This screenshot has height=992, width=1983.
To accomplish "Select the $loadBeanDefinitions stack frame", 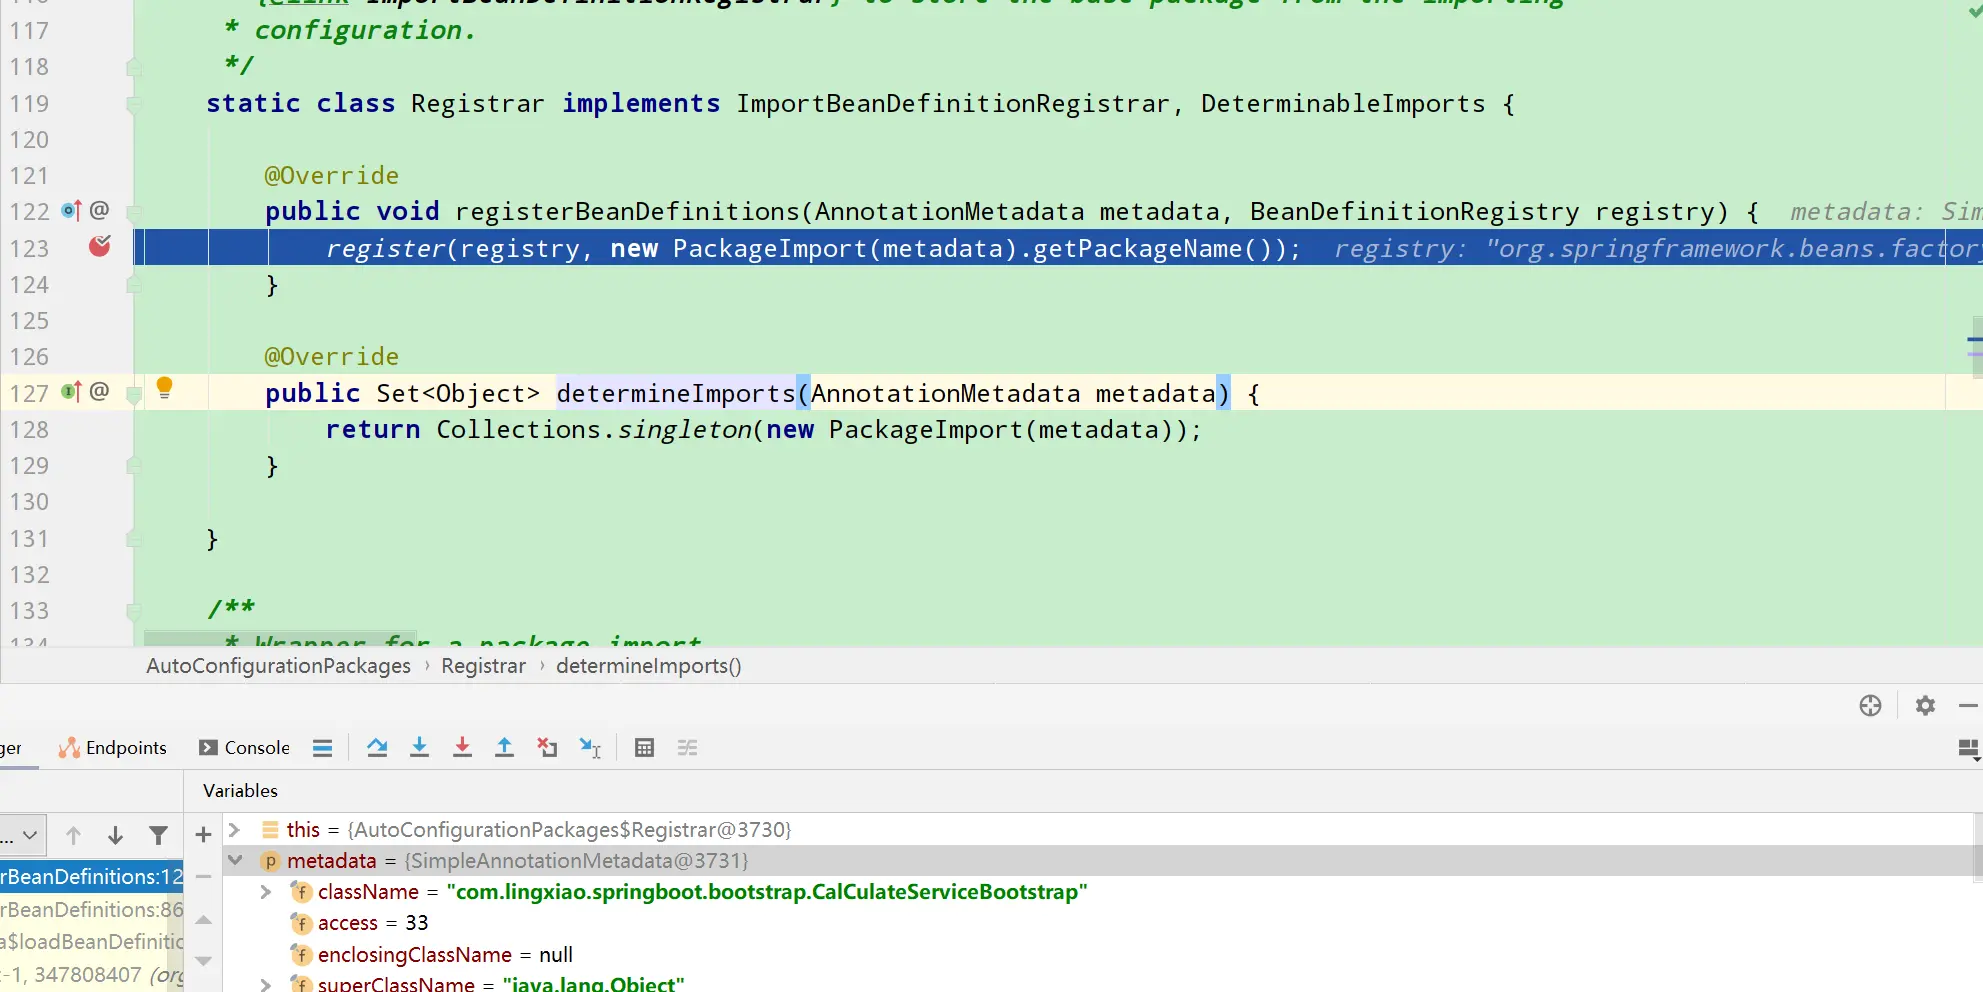I will click(x=91, y=942).
